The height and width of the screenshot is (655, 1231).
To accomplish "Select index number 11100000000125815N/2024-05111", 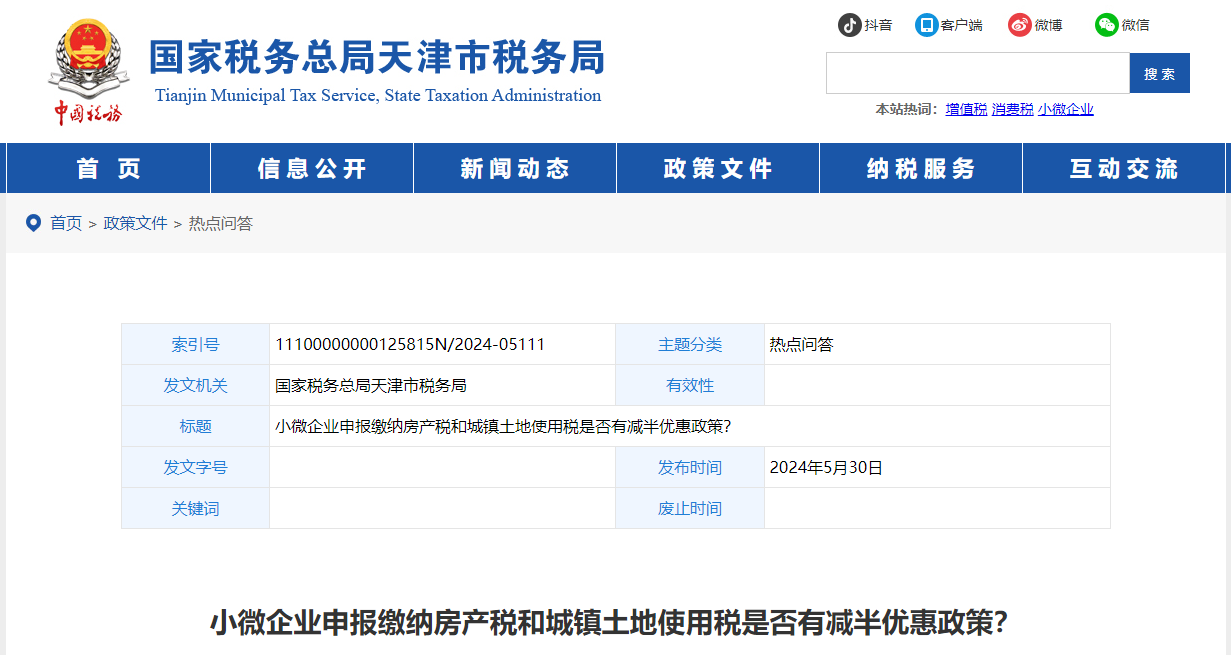I will tap(410, 344).
